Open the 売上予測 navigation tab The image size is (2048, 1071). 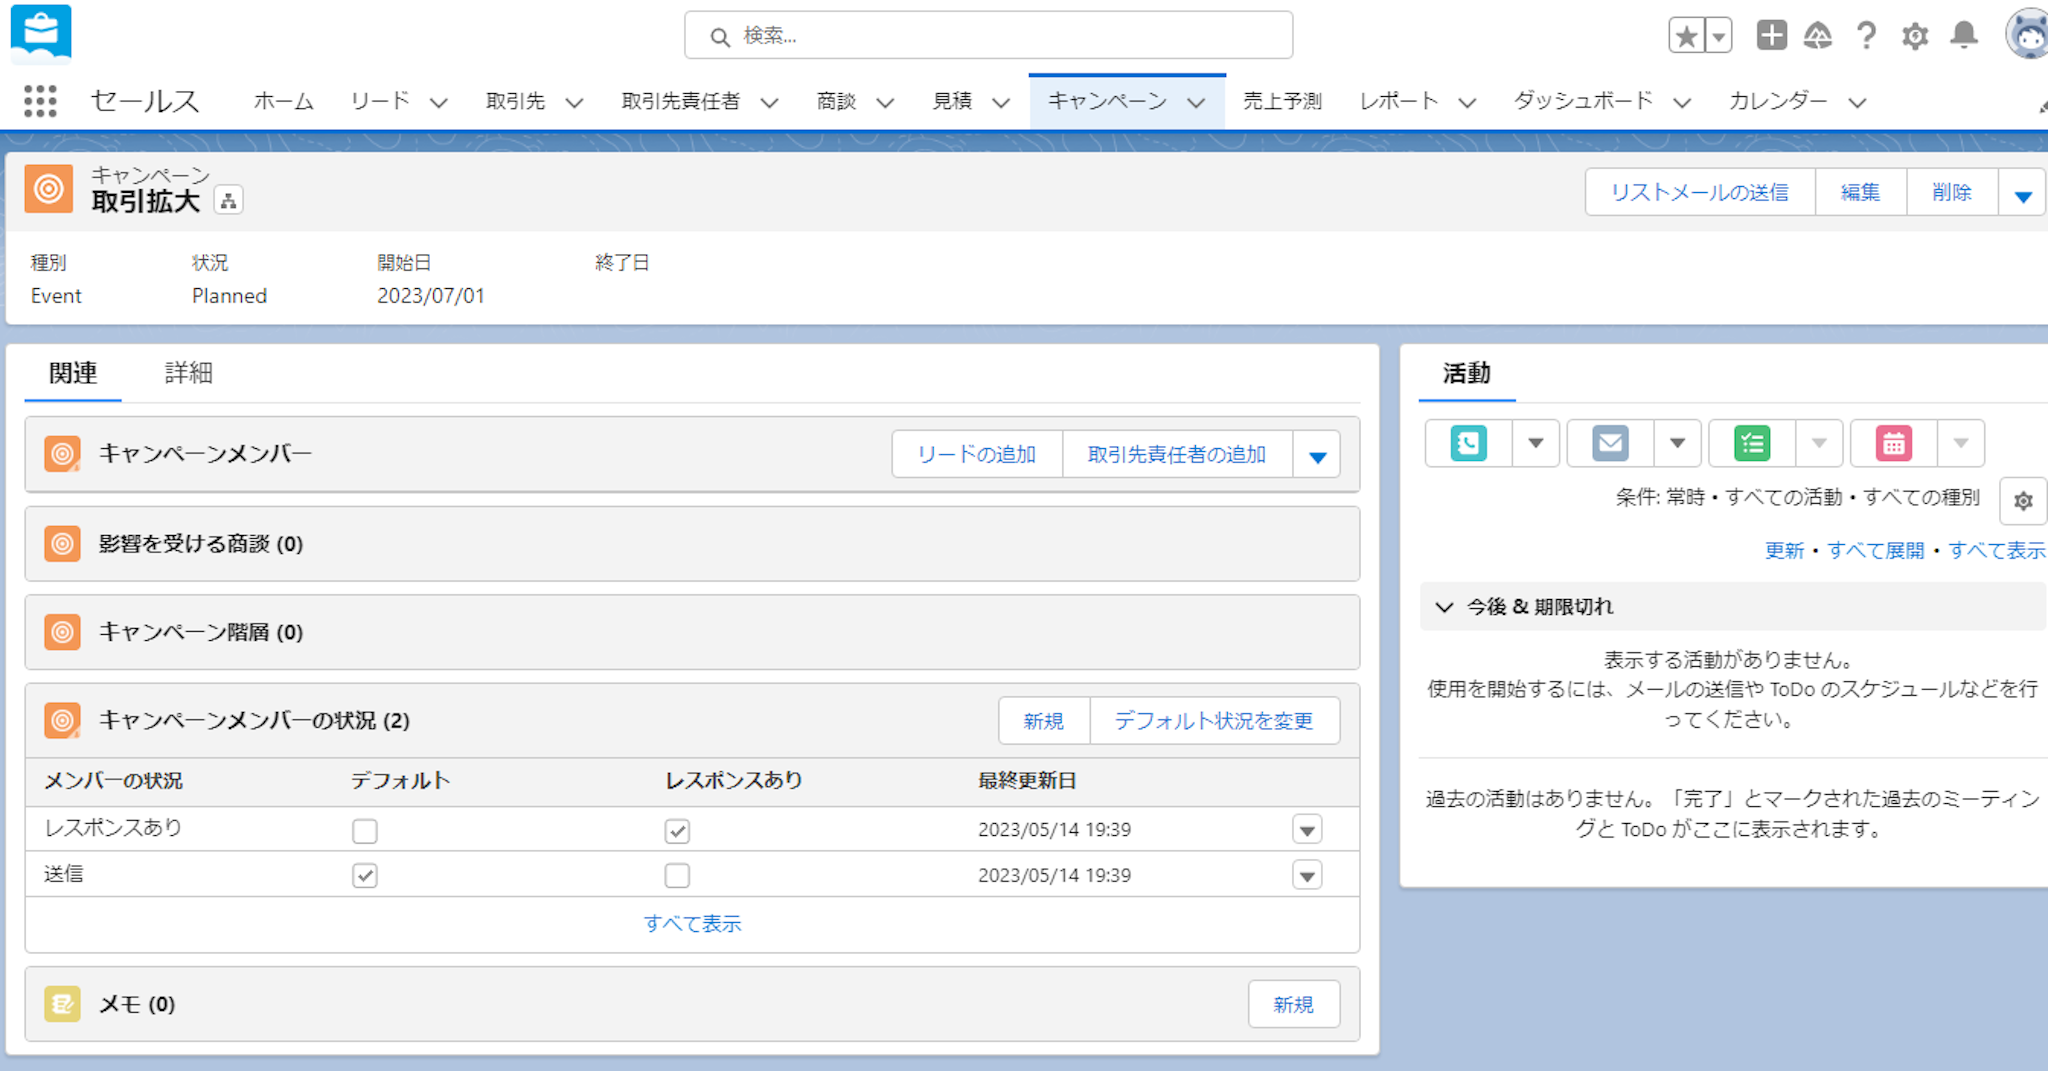click(x=1282, y=101)
